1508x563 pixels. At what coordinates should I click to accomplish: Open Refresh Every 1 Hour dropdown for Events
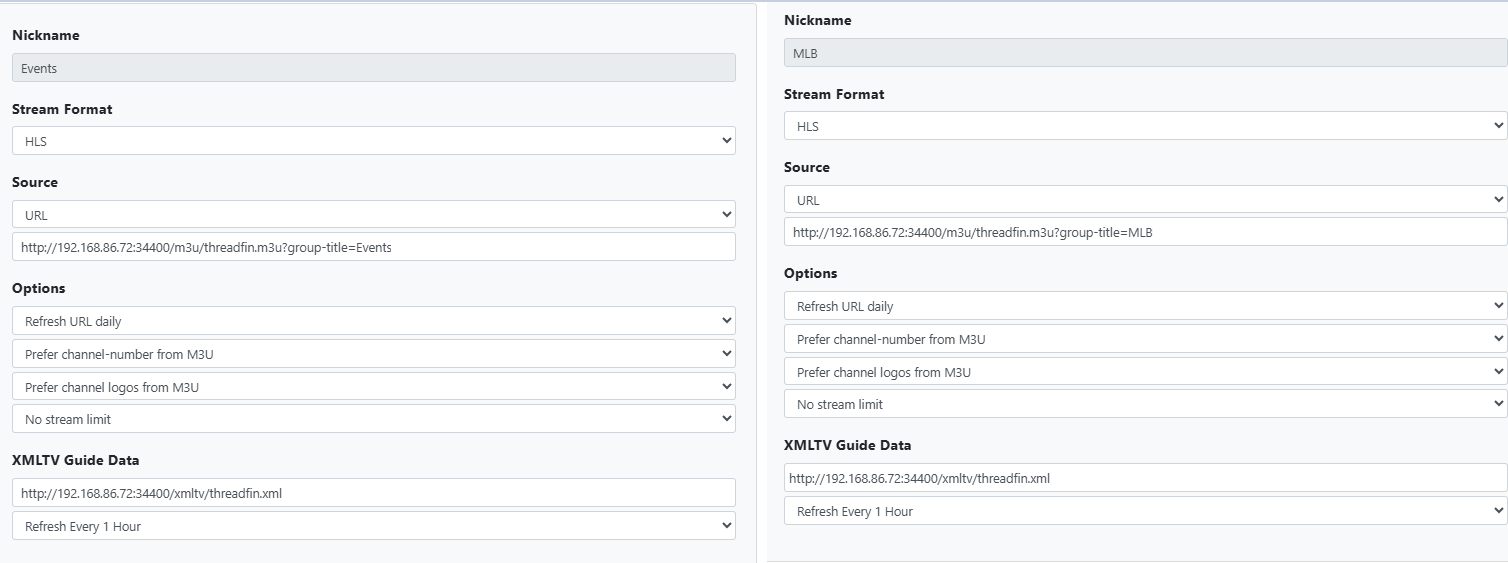point(373,526)
